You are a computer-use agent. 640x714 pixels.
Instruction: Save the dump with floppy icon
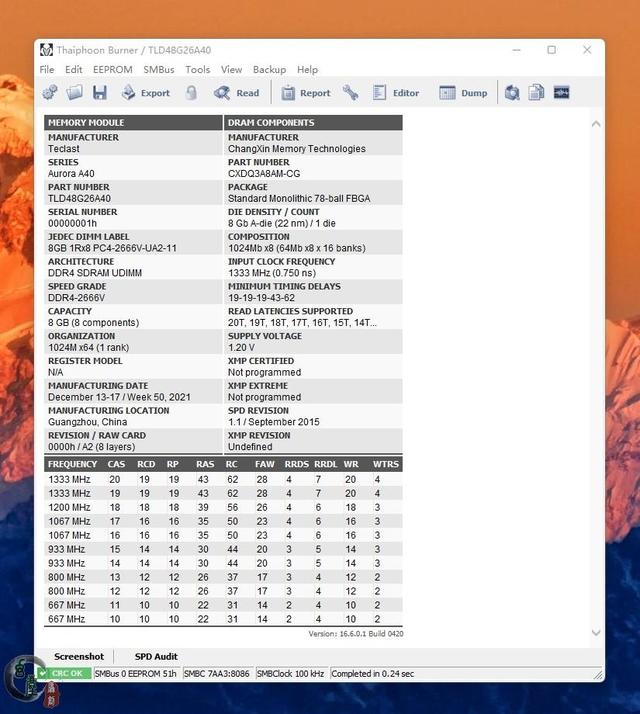[100, 93]
